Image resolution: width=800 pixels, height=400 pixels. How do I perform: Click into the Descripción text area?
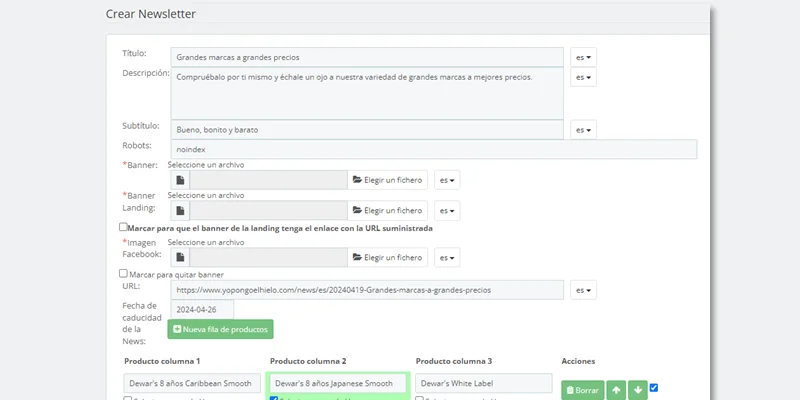click(367, 93)
